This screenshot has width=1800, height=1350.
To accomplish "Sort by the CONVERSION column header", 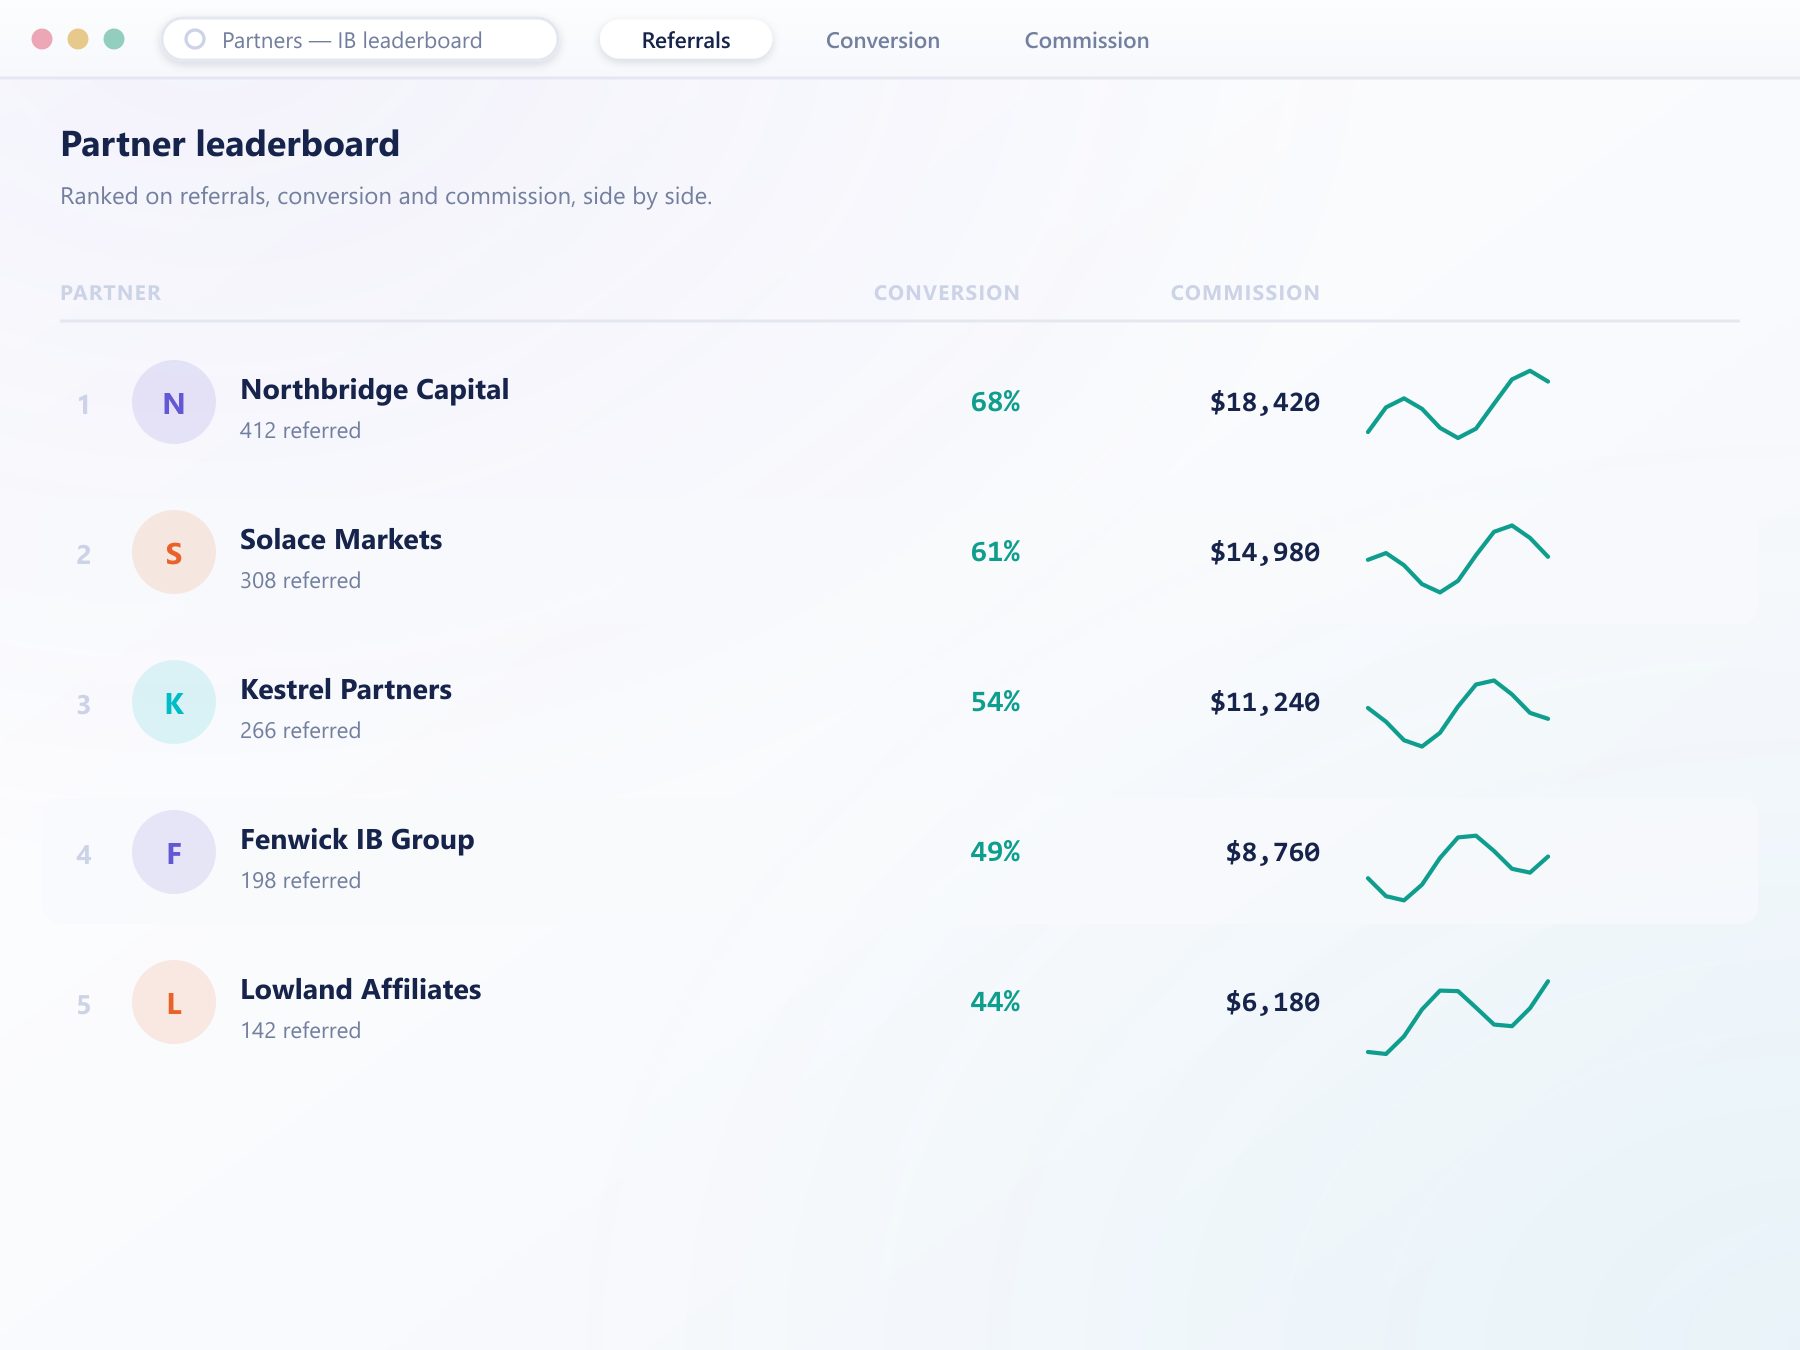I will pyautogui.click(x=947, y=293).
